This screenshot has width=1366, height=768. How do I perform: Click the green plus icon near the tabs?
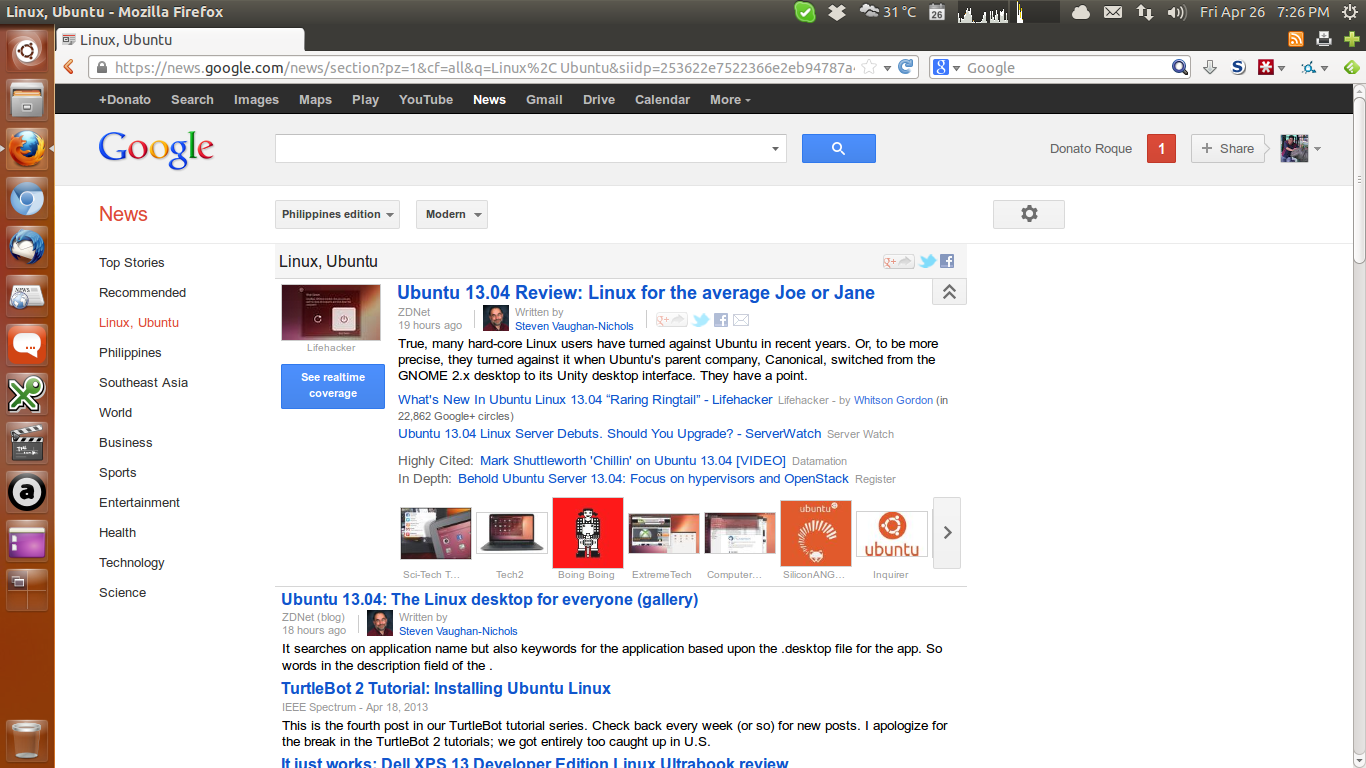[x=1352, y=39]
